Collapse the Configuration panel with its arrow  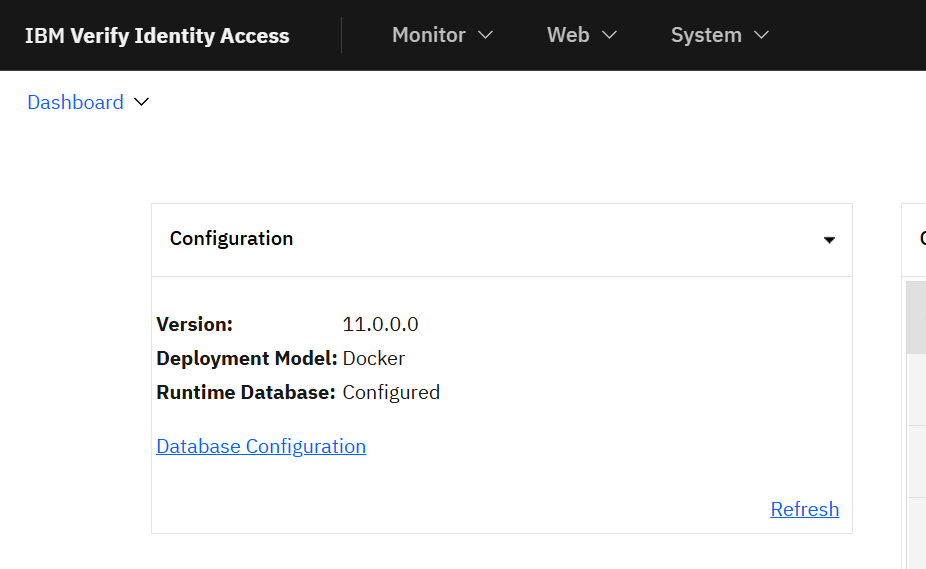coord(829,240)
